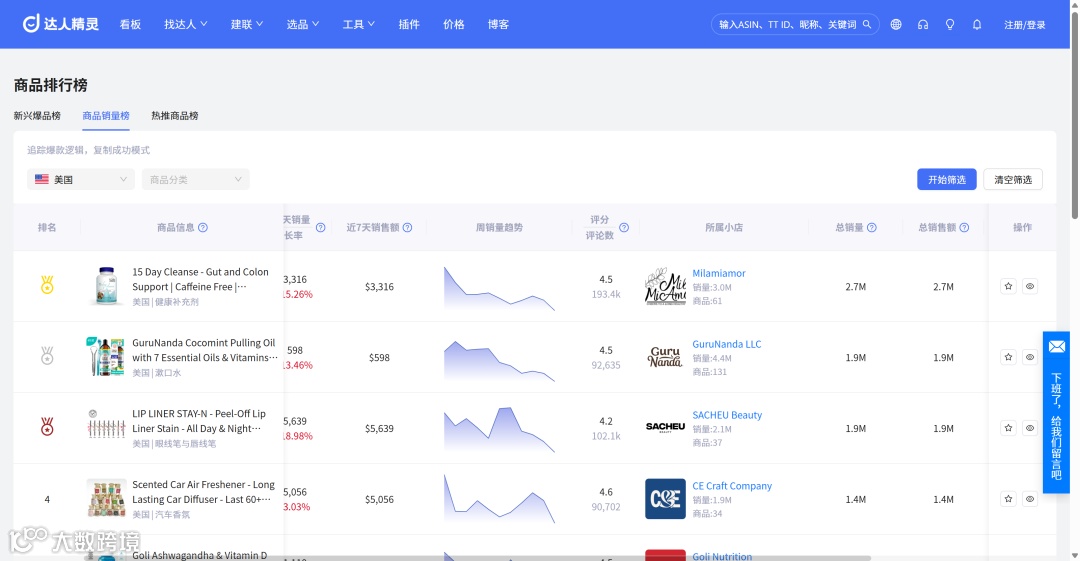
Task: Click the CE Craft Company logo
Action: [665, 499]
